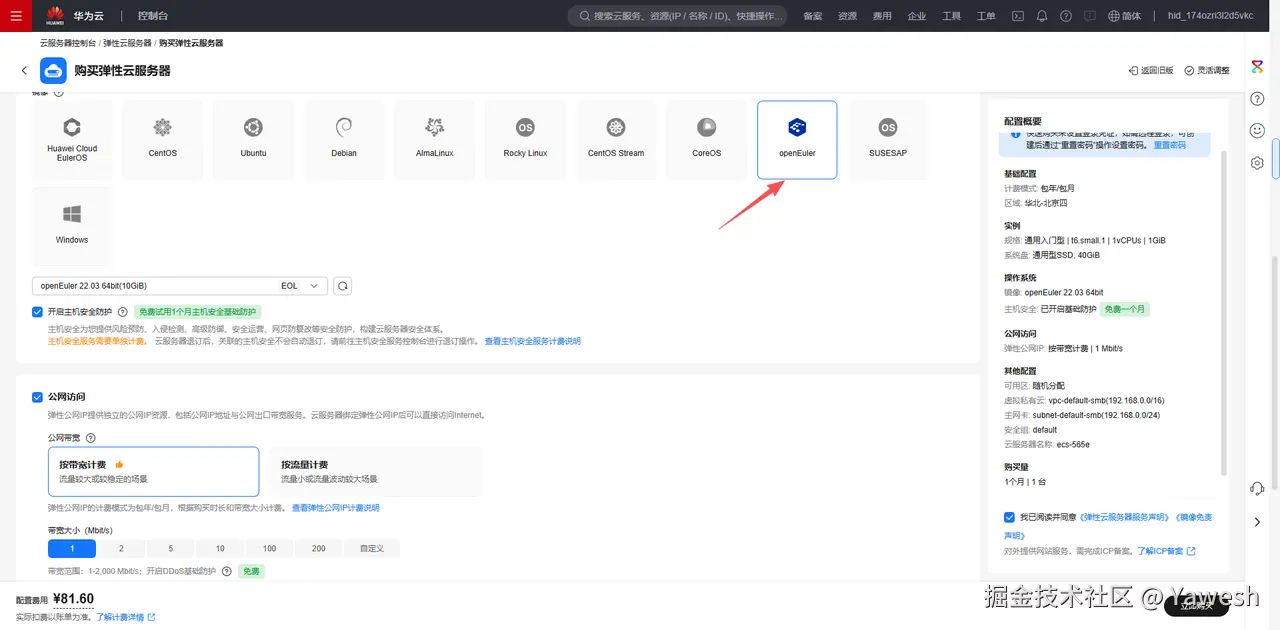Choose the SUSESAP image tile
The width and height of the screenshot is (1280, 630).
pos(888,140)
